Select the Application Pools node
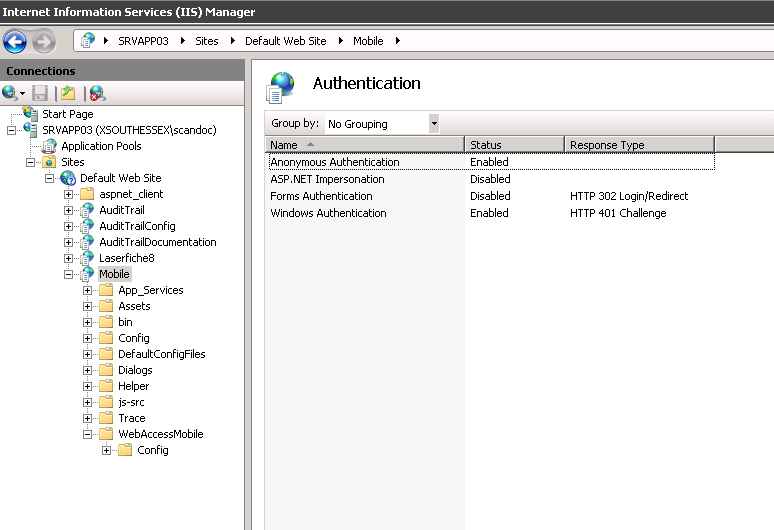 click(100, 146)
